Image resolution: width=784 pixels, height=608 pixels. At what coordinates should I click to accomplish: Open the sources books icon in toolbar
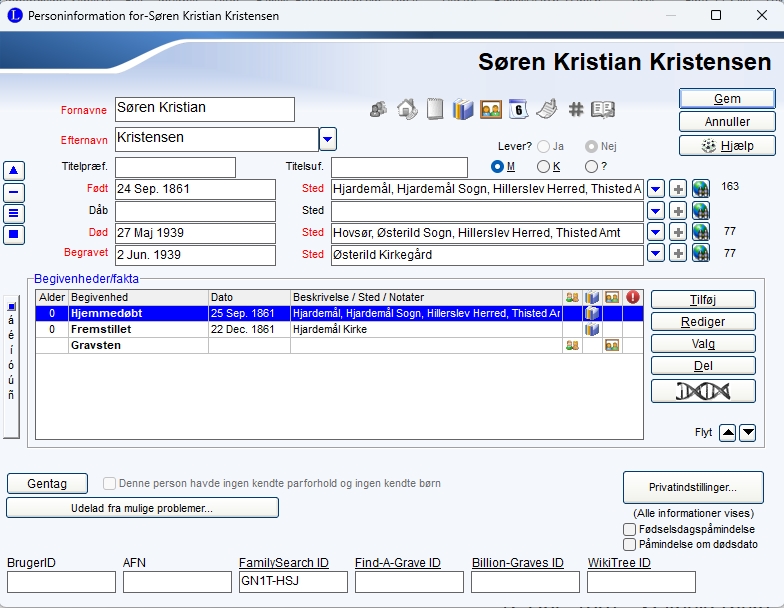462,109
